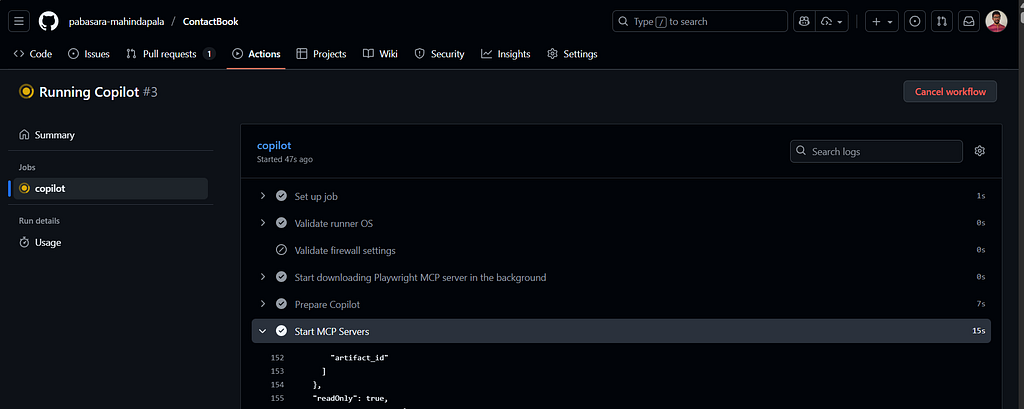The height and width of the screenshot is (409, 1024).
Task: Click the GitHub logo
Action: coord(48,21)
